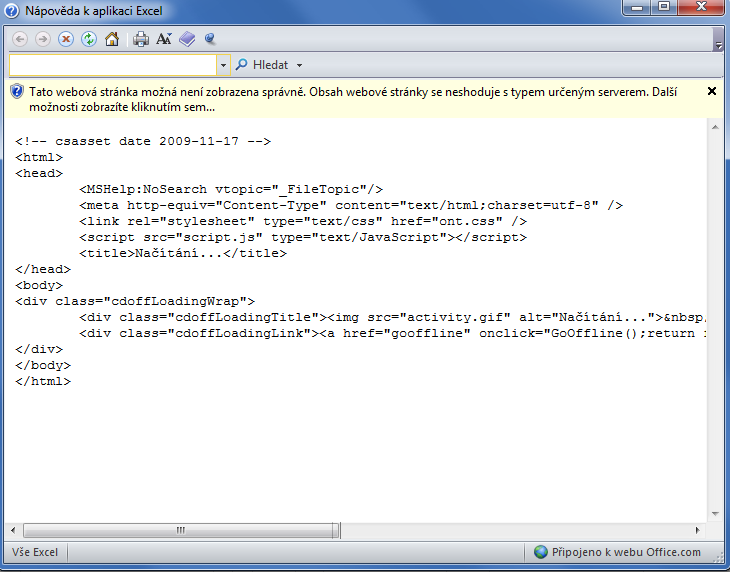Screen dimensions: 730x572
Task: Click the title Načítání... line
Action: pos(183,253)
